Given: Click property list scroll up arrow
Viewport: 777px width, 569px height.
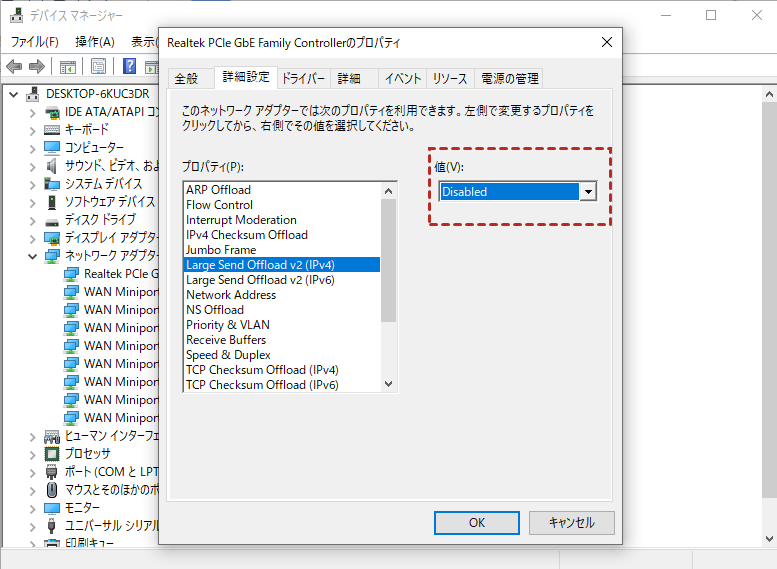Looking at the screenshot, I should pyautogui.click(x=388, y=191).
